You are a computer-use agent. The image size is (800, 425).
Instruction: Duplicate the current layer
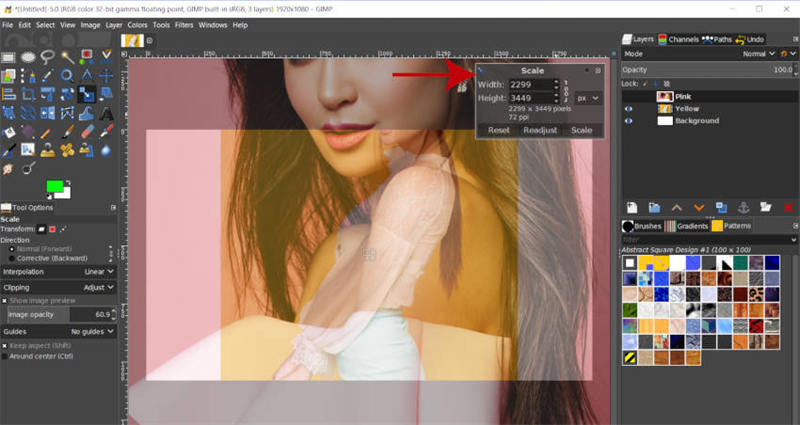[721, 207]
